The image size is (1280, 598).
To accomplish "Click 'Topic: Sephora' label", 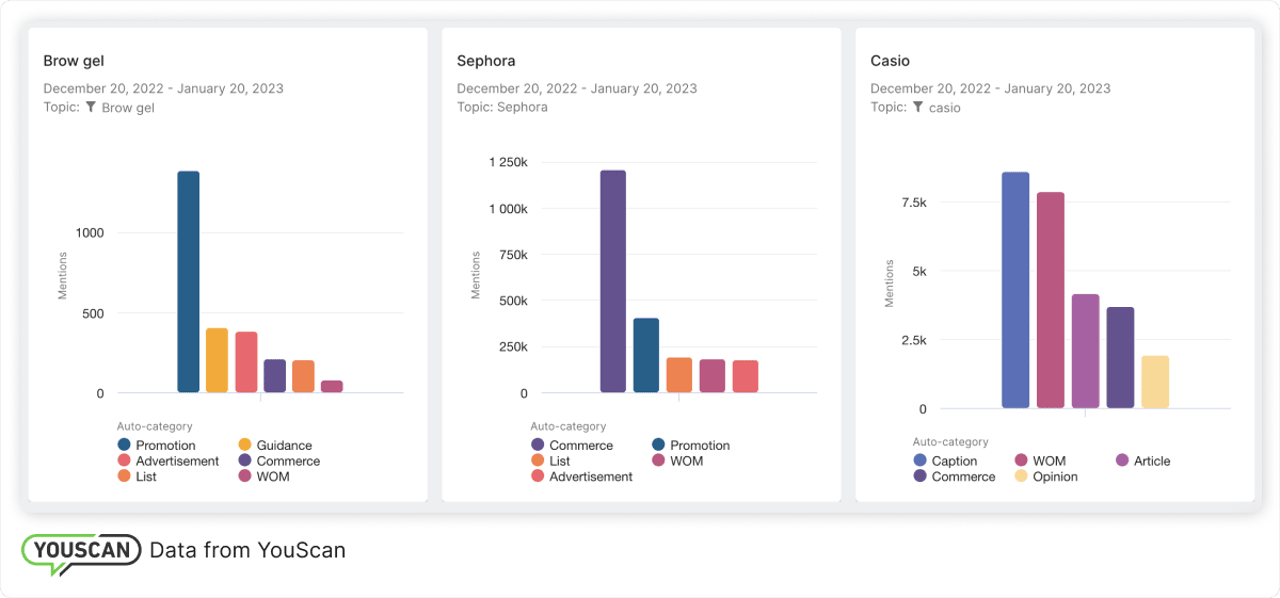I will point(502,107).
